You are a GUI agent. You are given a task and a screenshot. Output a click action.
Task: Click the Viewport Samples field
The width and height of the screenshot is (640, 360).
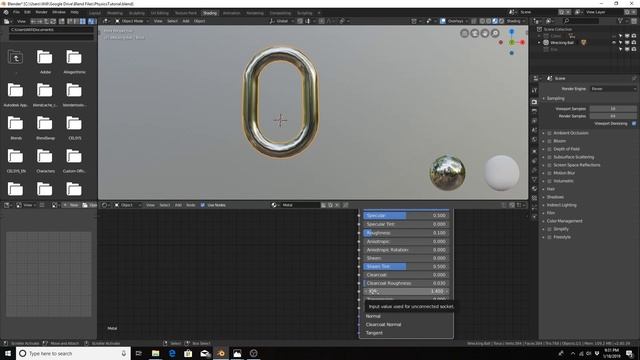coord(613,109)
